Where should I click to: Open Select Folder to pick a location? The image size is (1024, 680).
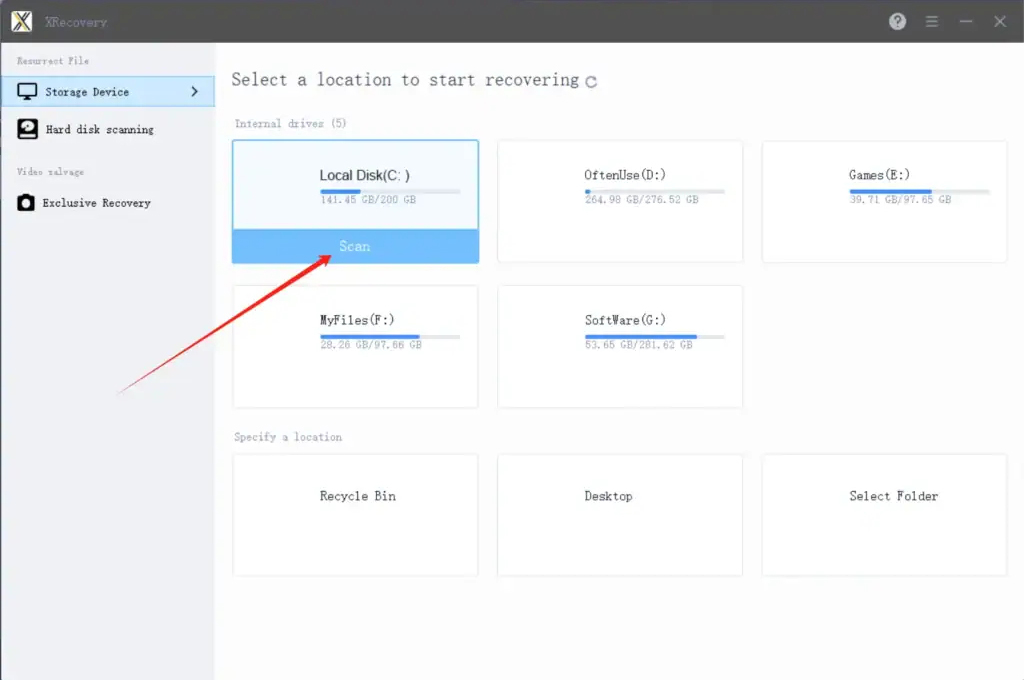[884, 515]
